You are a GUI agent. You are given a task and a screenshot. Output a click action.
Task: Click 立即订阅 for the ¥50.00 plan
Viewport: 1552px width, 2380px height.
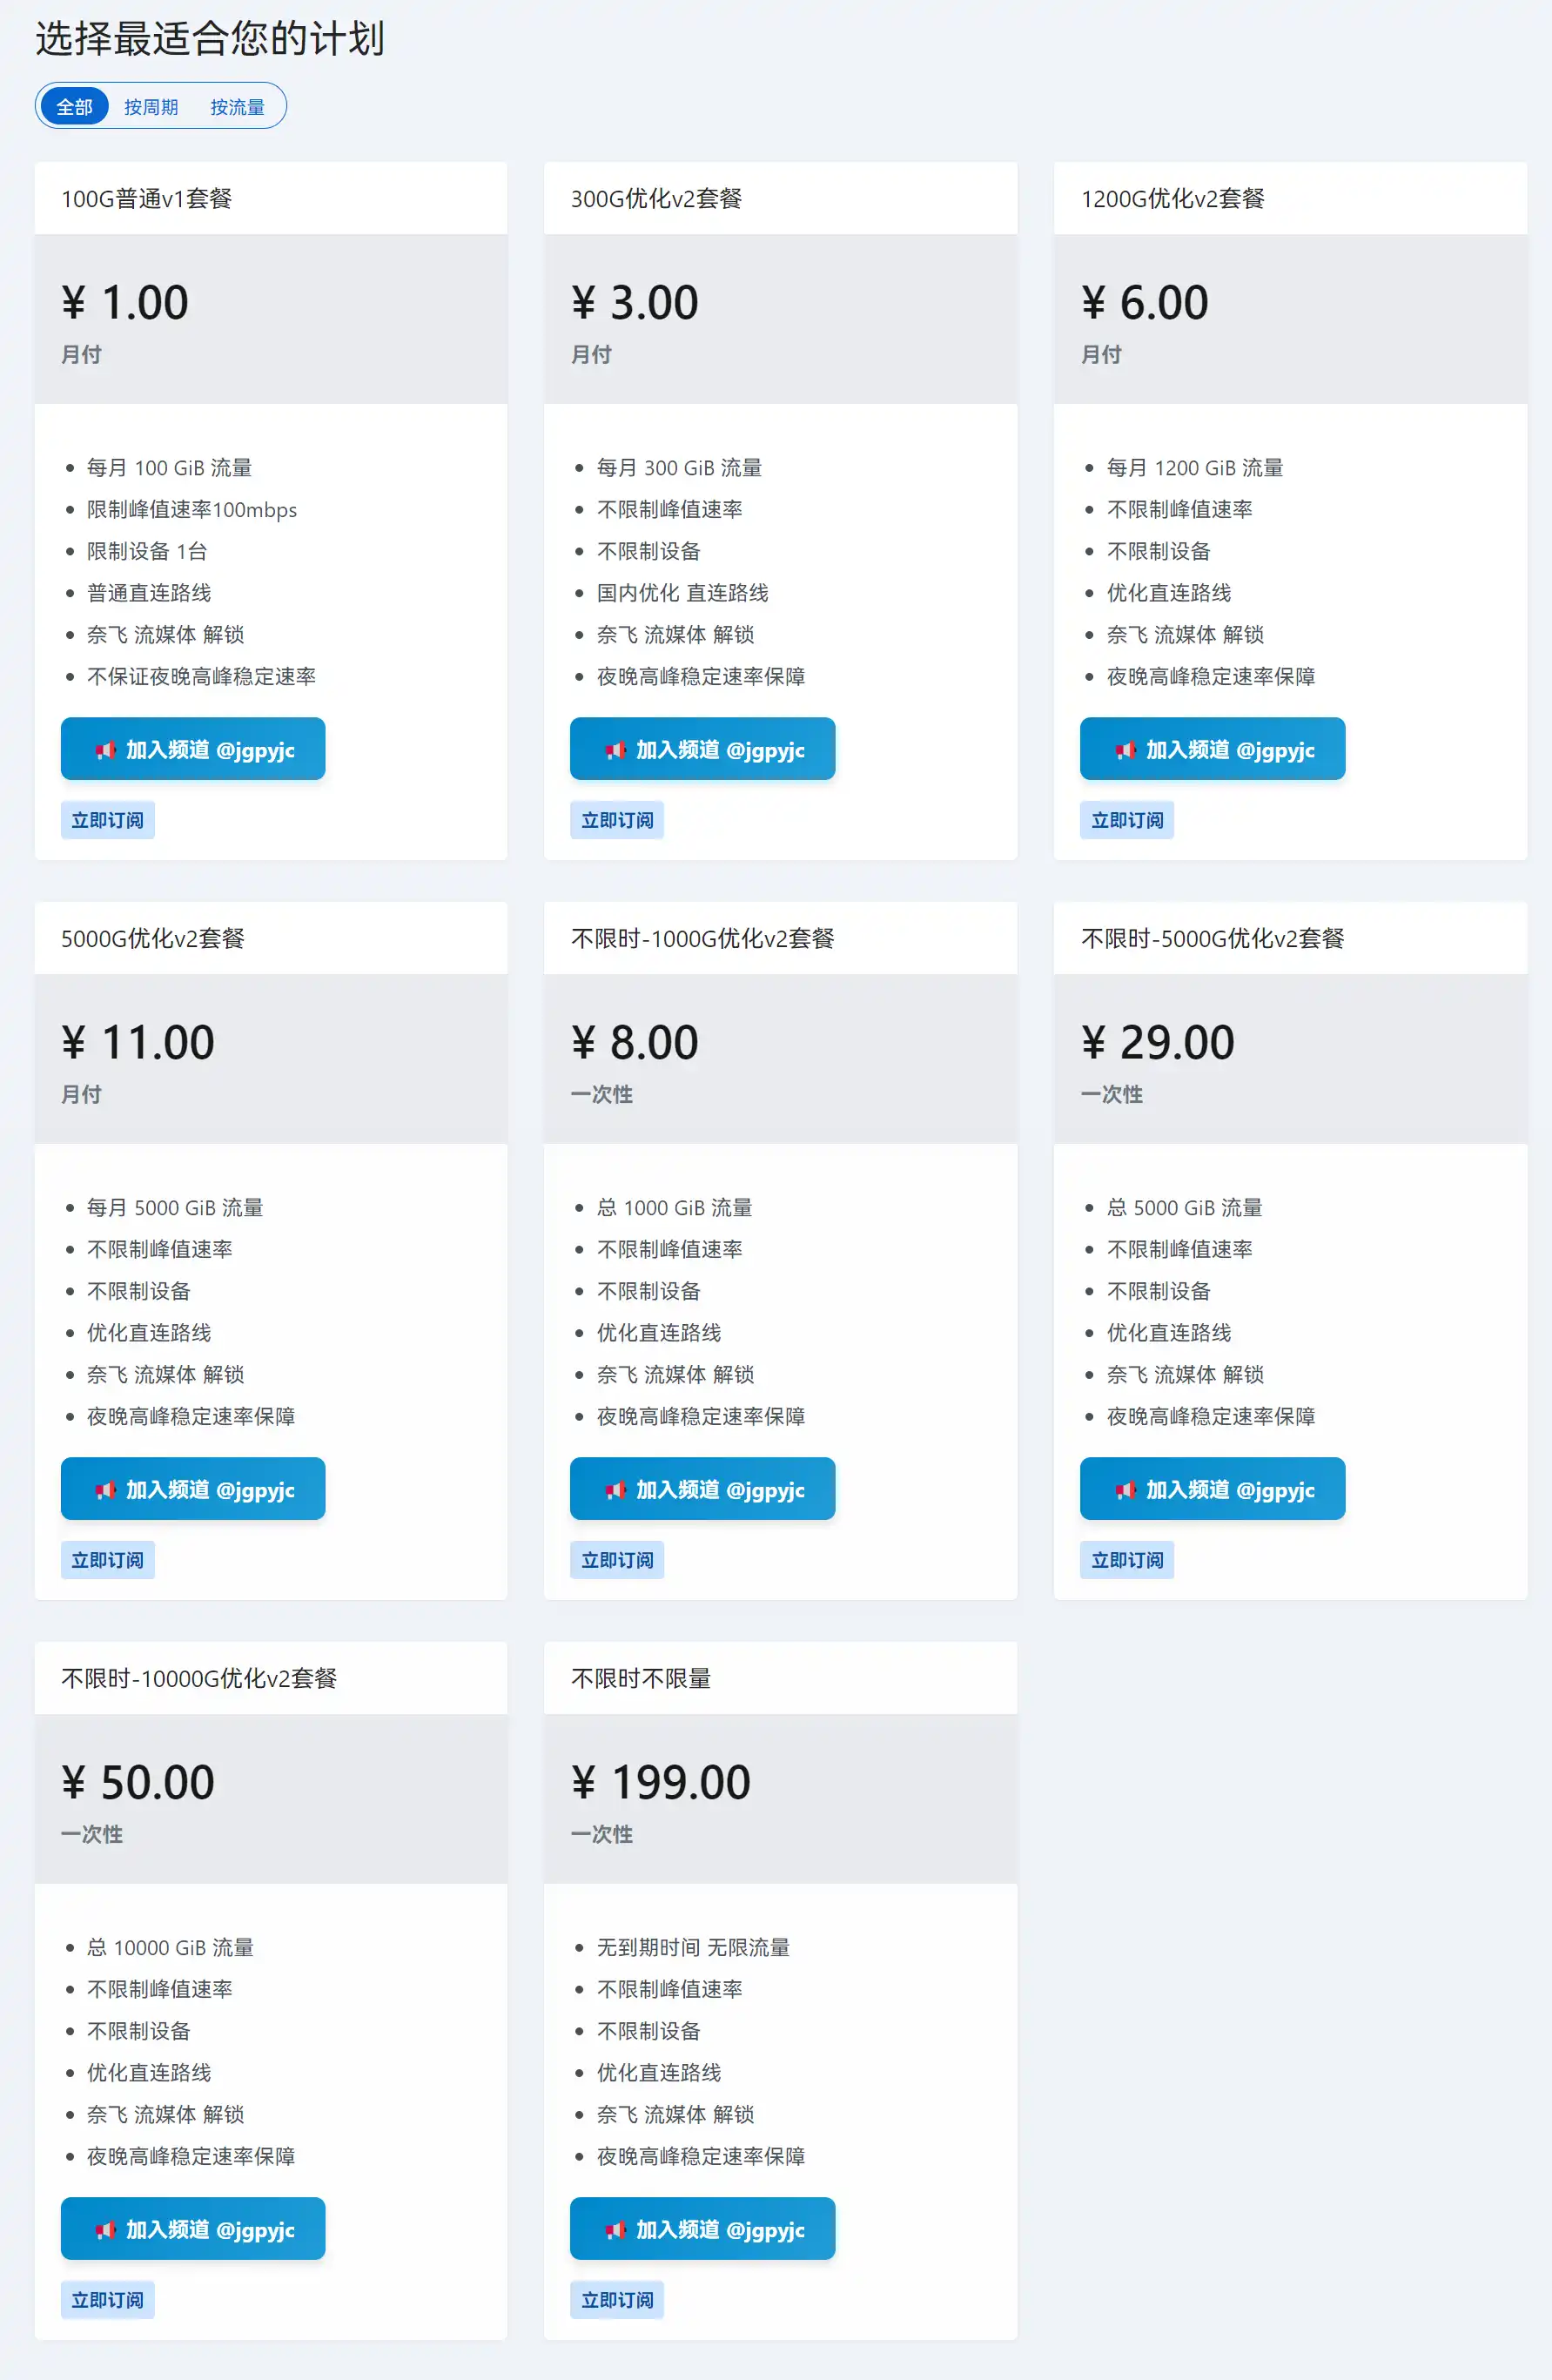point(107,2300)
